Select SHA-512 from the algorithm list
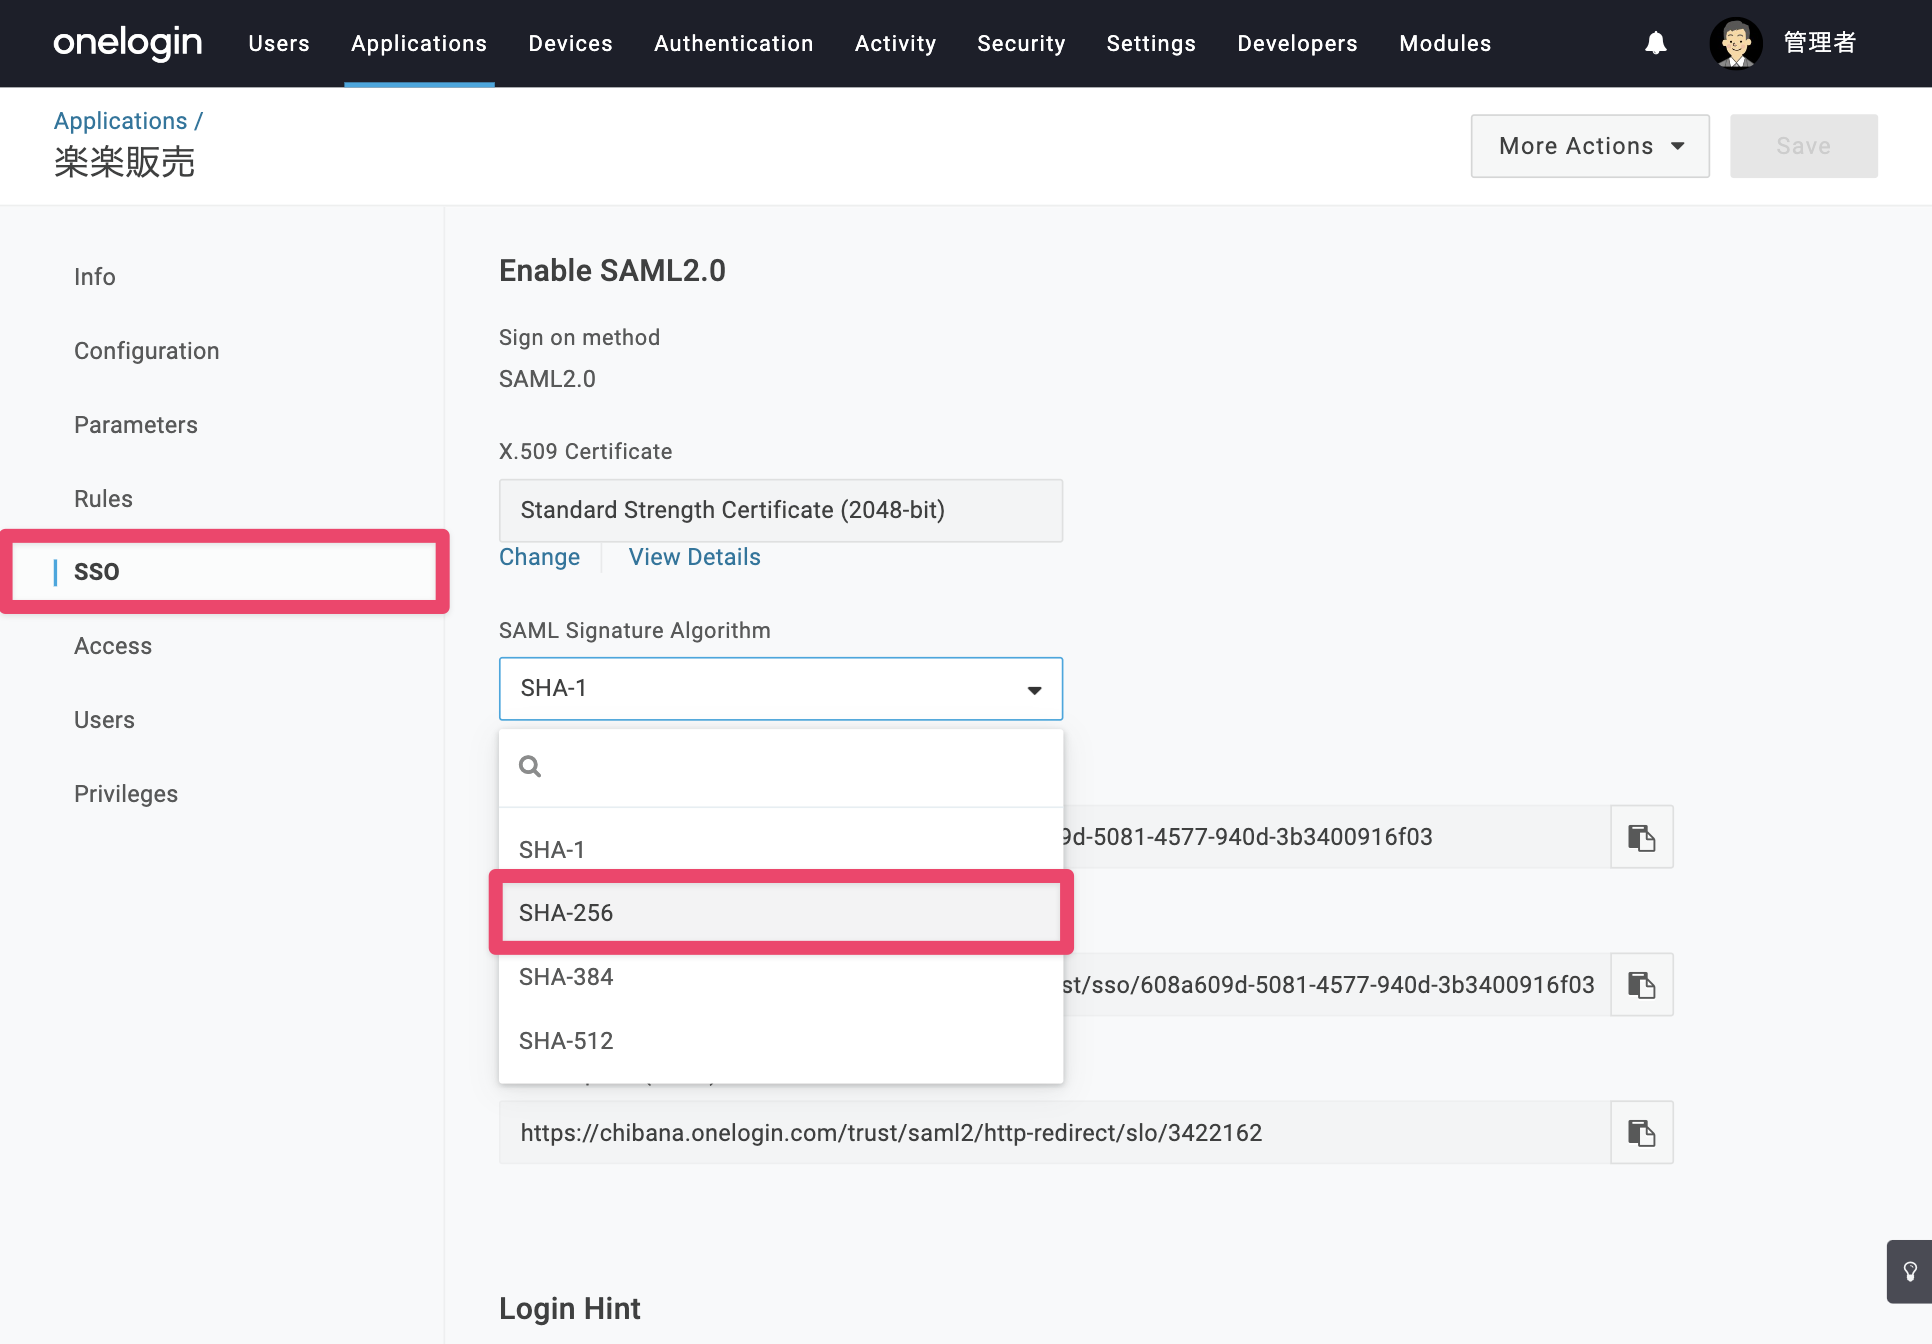The width and height of the screenshot is (1932, 1344). pos(781,1041)
